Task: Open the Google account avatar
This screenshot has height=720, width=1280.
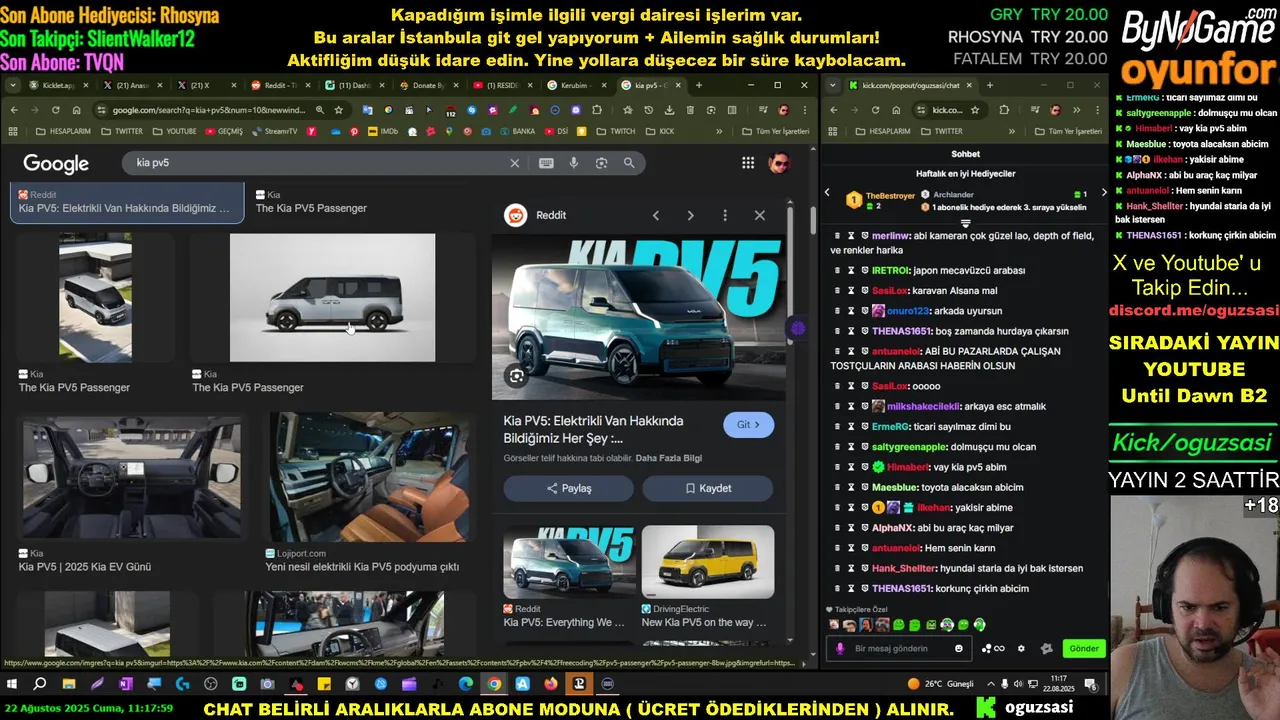Action: pyautogui.click(x=779, y=163)
